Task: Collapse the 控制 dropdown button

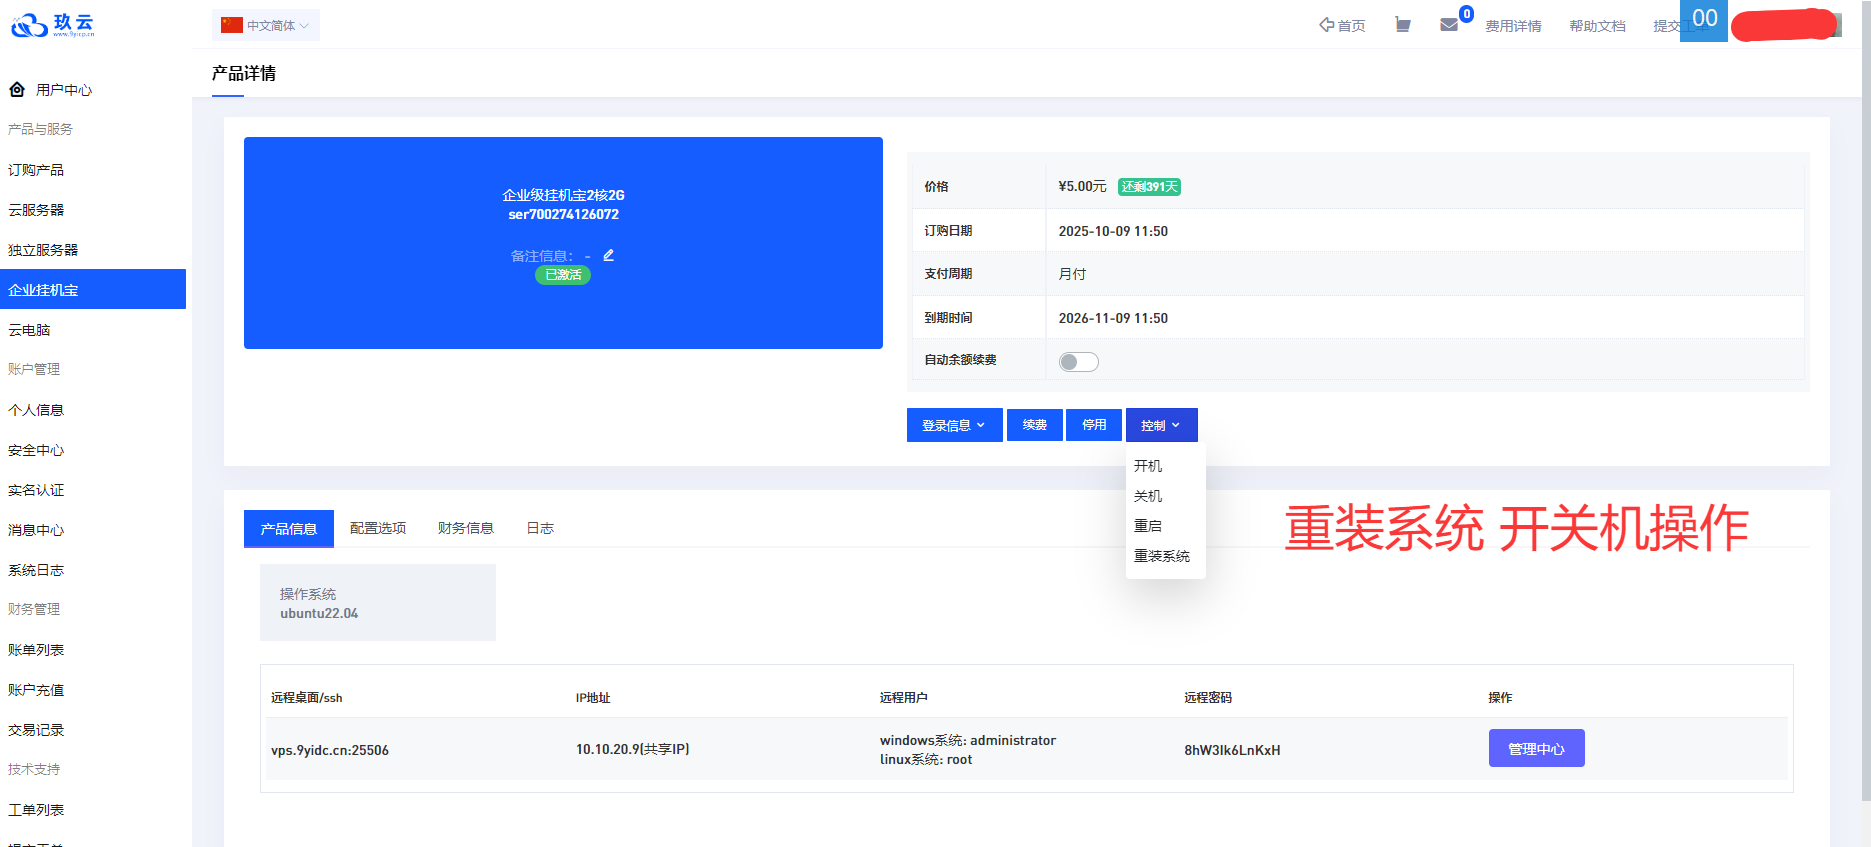Action: point(1161,425)
